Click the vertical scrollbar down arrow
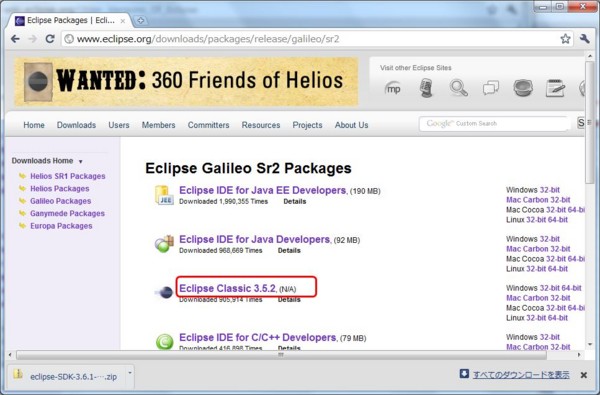The image size is (600, 395). pos(590,344)
